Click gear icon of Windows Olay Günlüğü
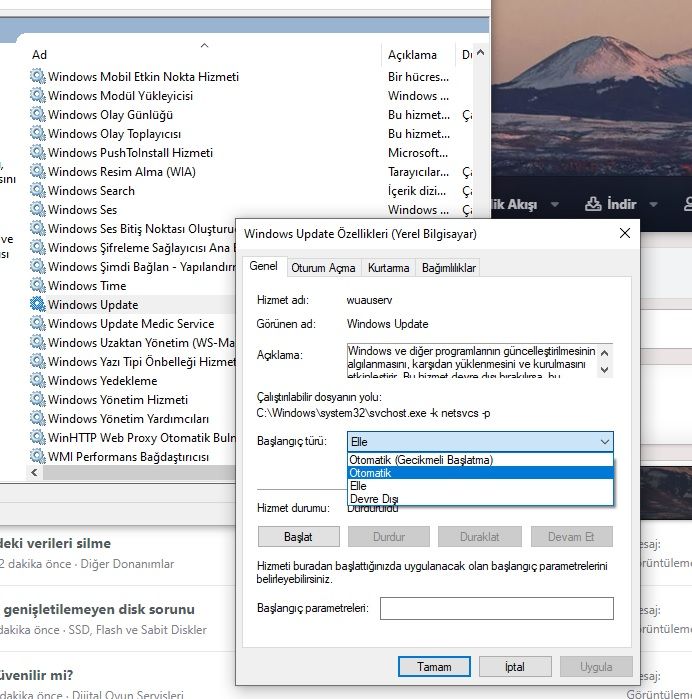This screenshot has height=699, width=692. pyautogui.click(x=38, y=115)
